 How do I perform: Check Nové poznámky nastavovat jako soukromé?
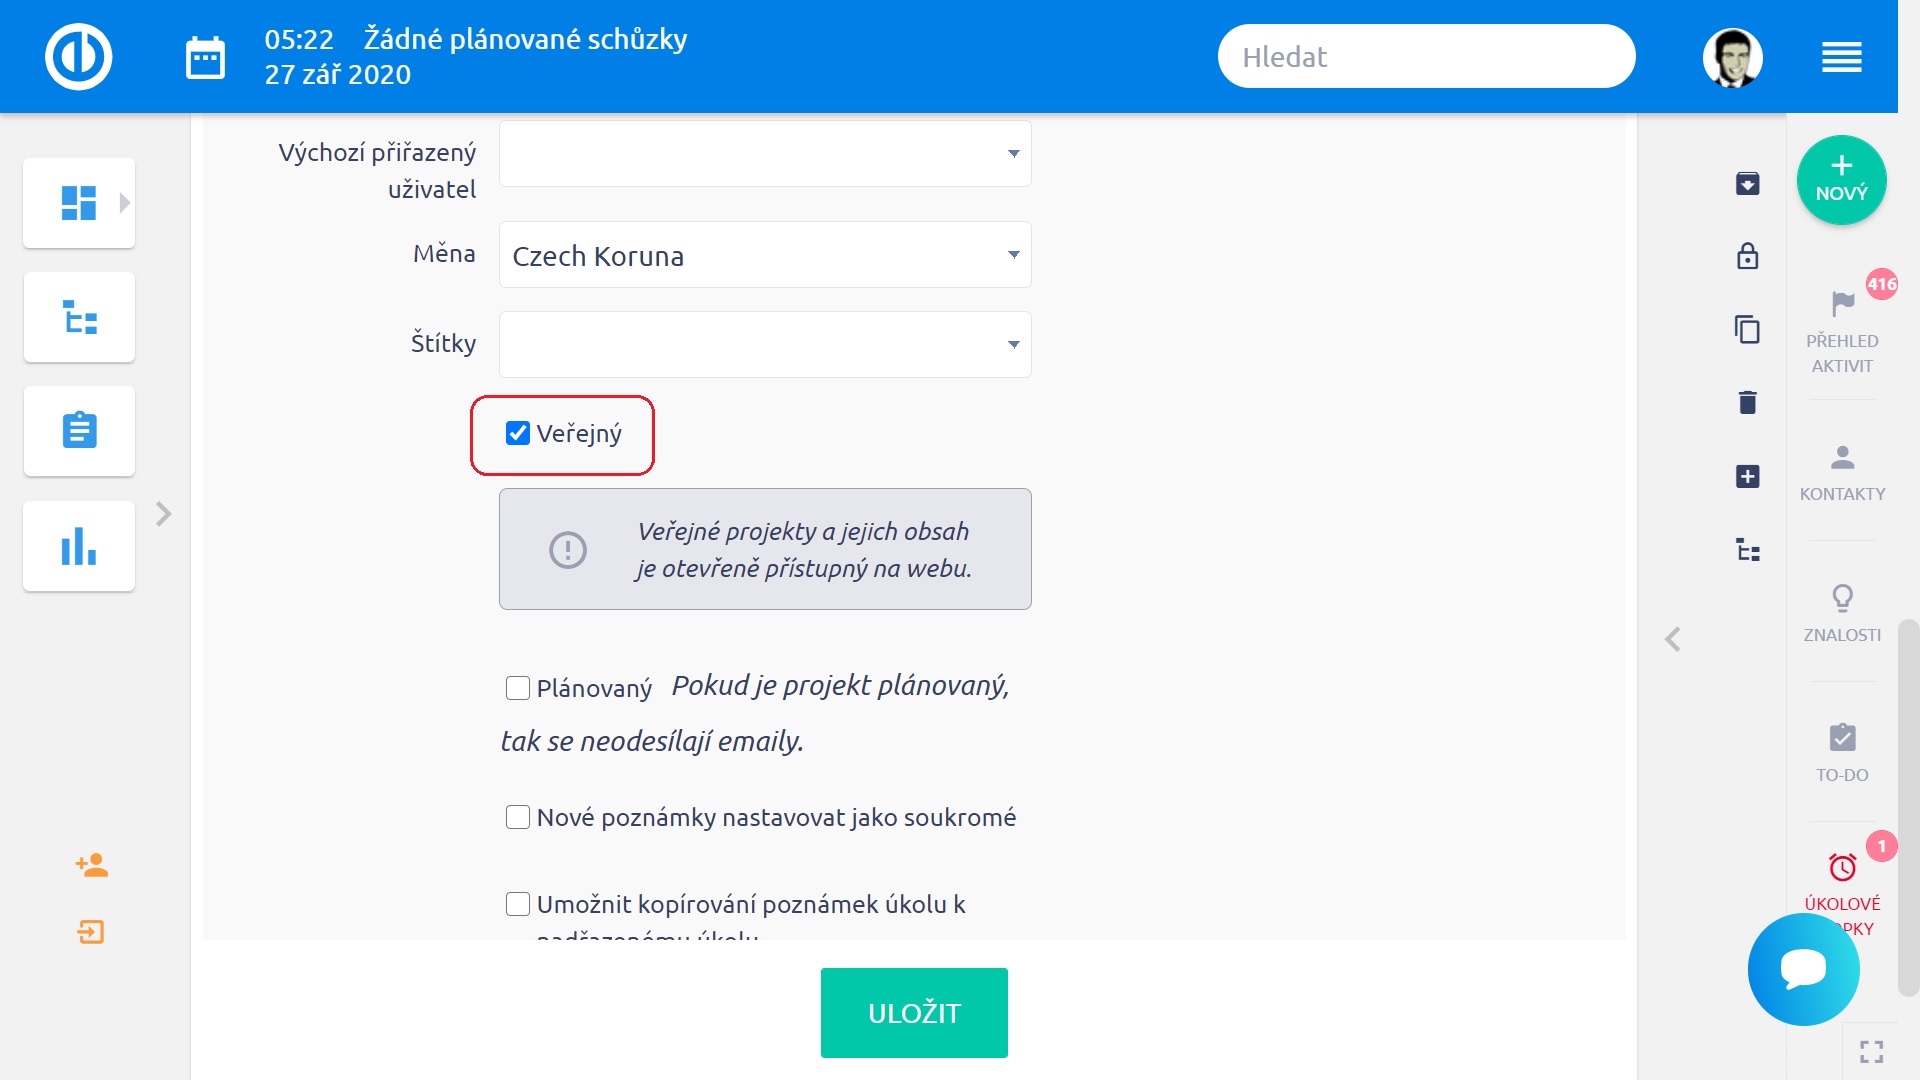pyautogui.click(x=517, y=817)
